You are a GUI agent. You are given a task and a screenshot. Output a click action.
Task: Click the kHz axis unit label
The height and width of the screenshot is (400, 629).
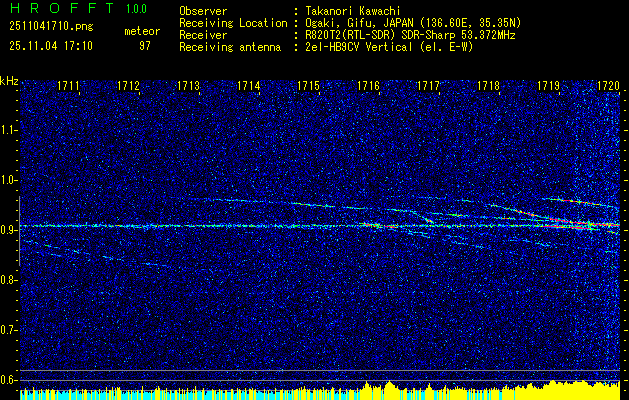coord(9,82)
